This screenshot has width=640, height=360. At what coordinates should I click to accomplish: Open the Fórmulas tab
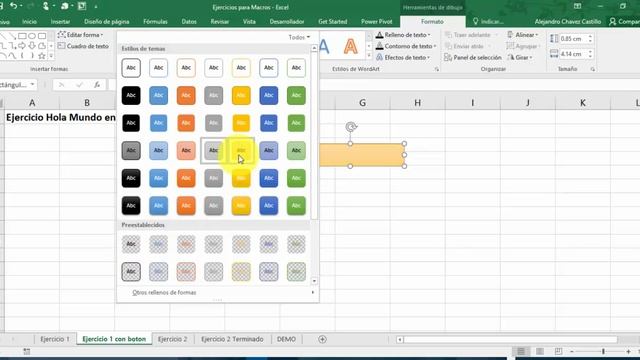point(155,22)
